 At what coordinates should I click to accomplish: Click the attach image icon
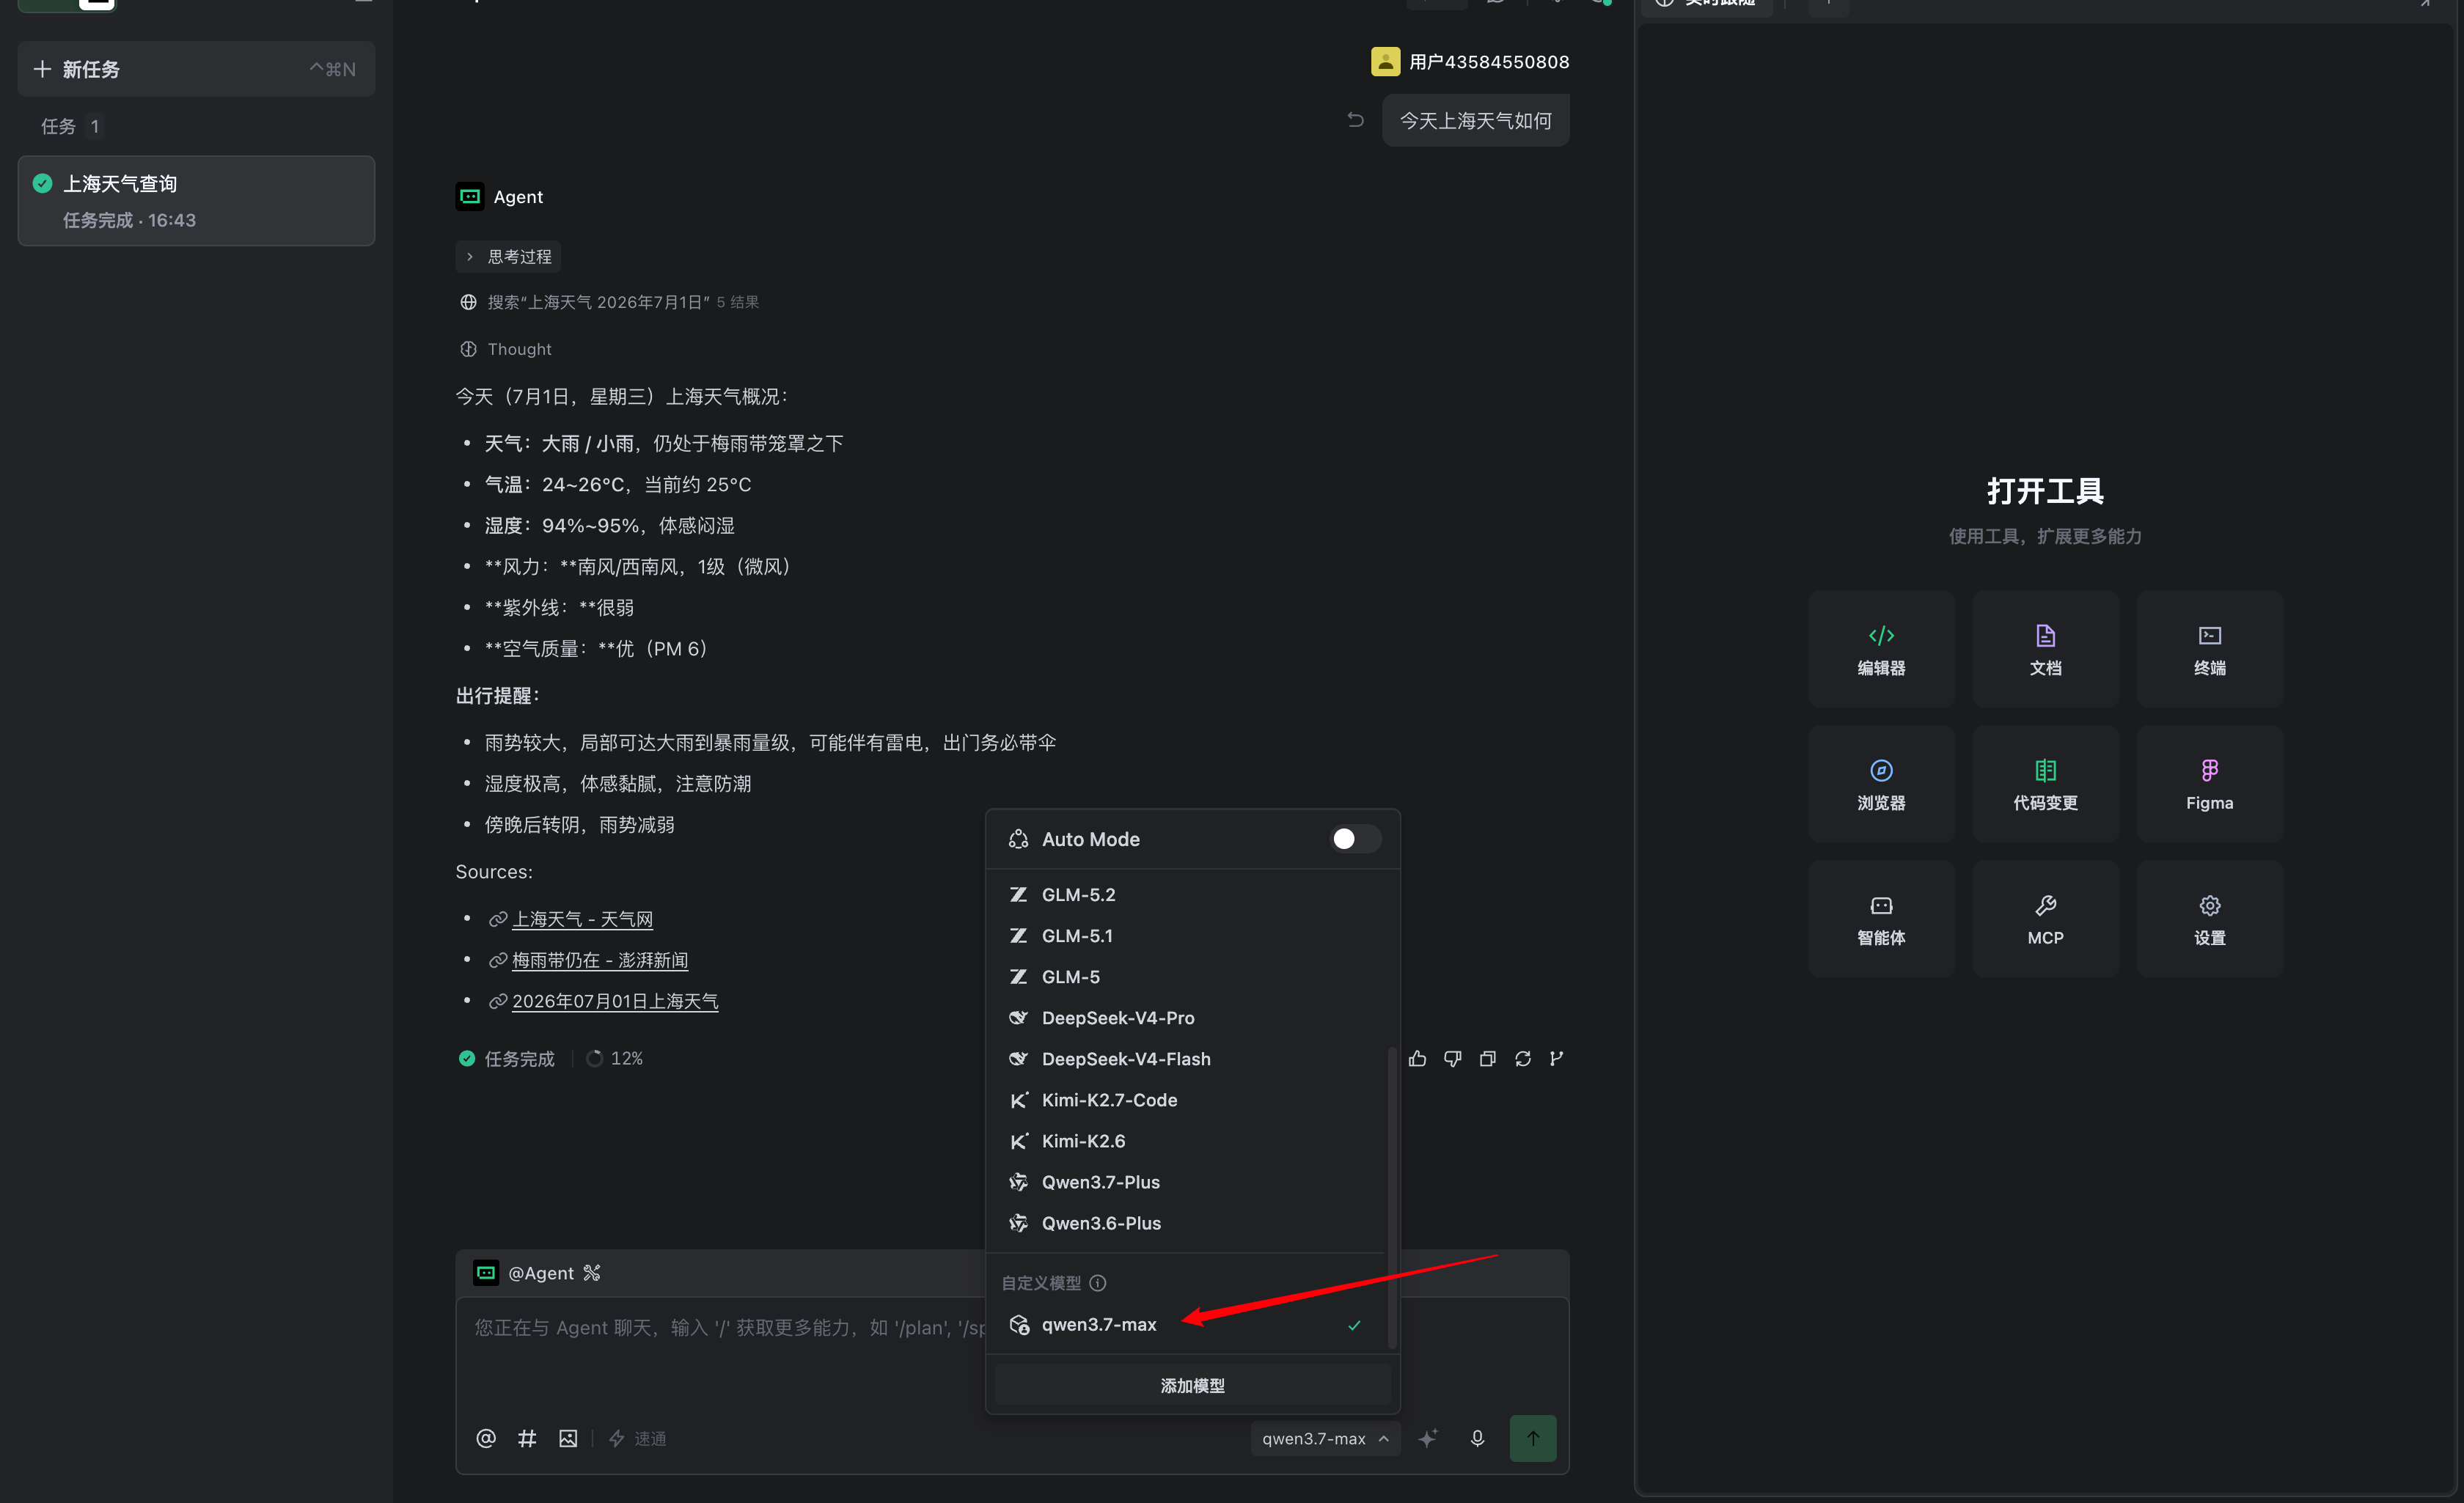[x=568, y=1438]
